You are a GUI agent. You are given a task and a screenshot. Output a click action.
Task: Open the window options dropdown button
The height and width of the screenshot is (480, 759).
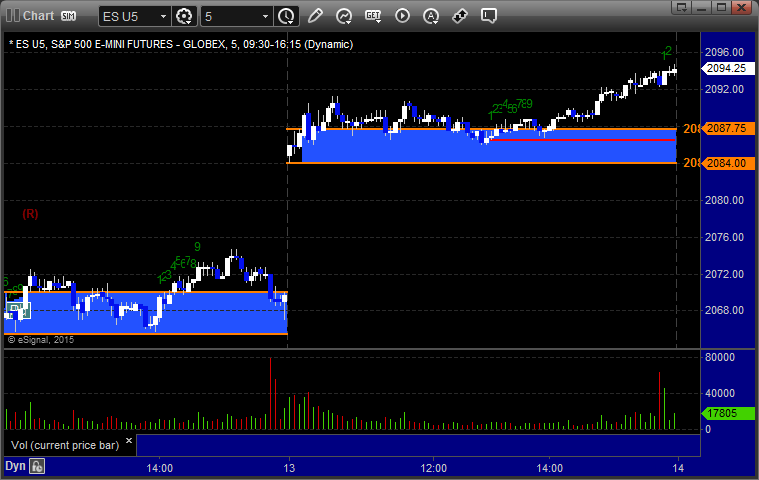(682, 7)
